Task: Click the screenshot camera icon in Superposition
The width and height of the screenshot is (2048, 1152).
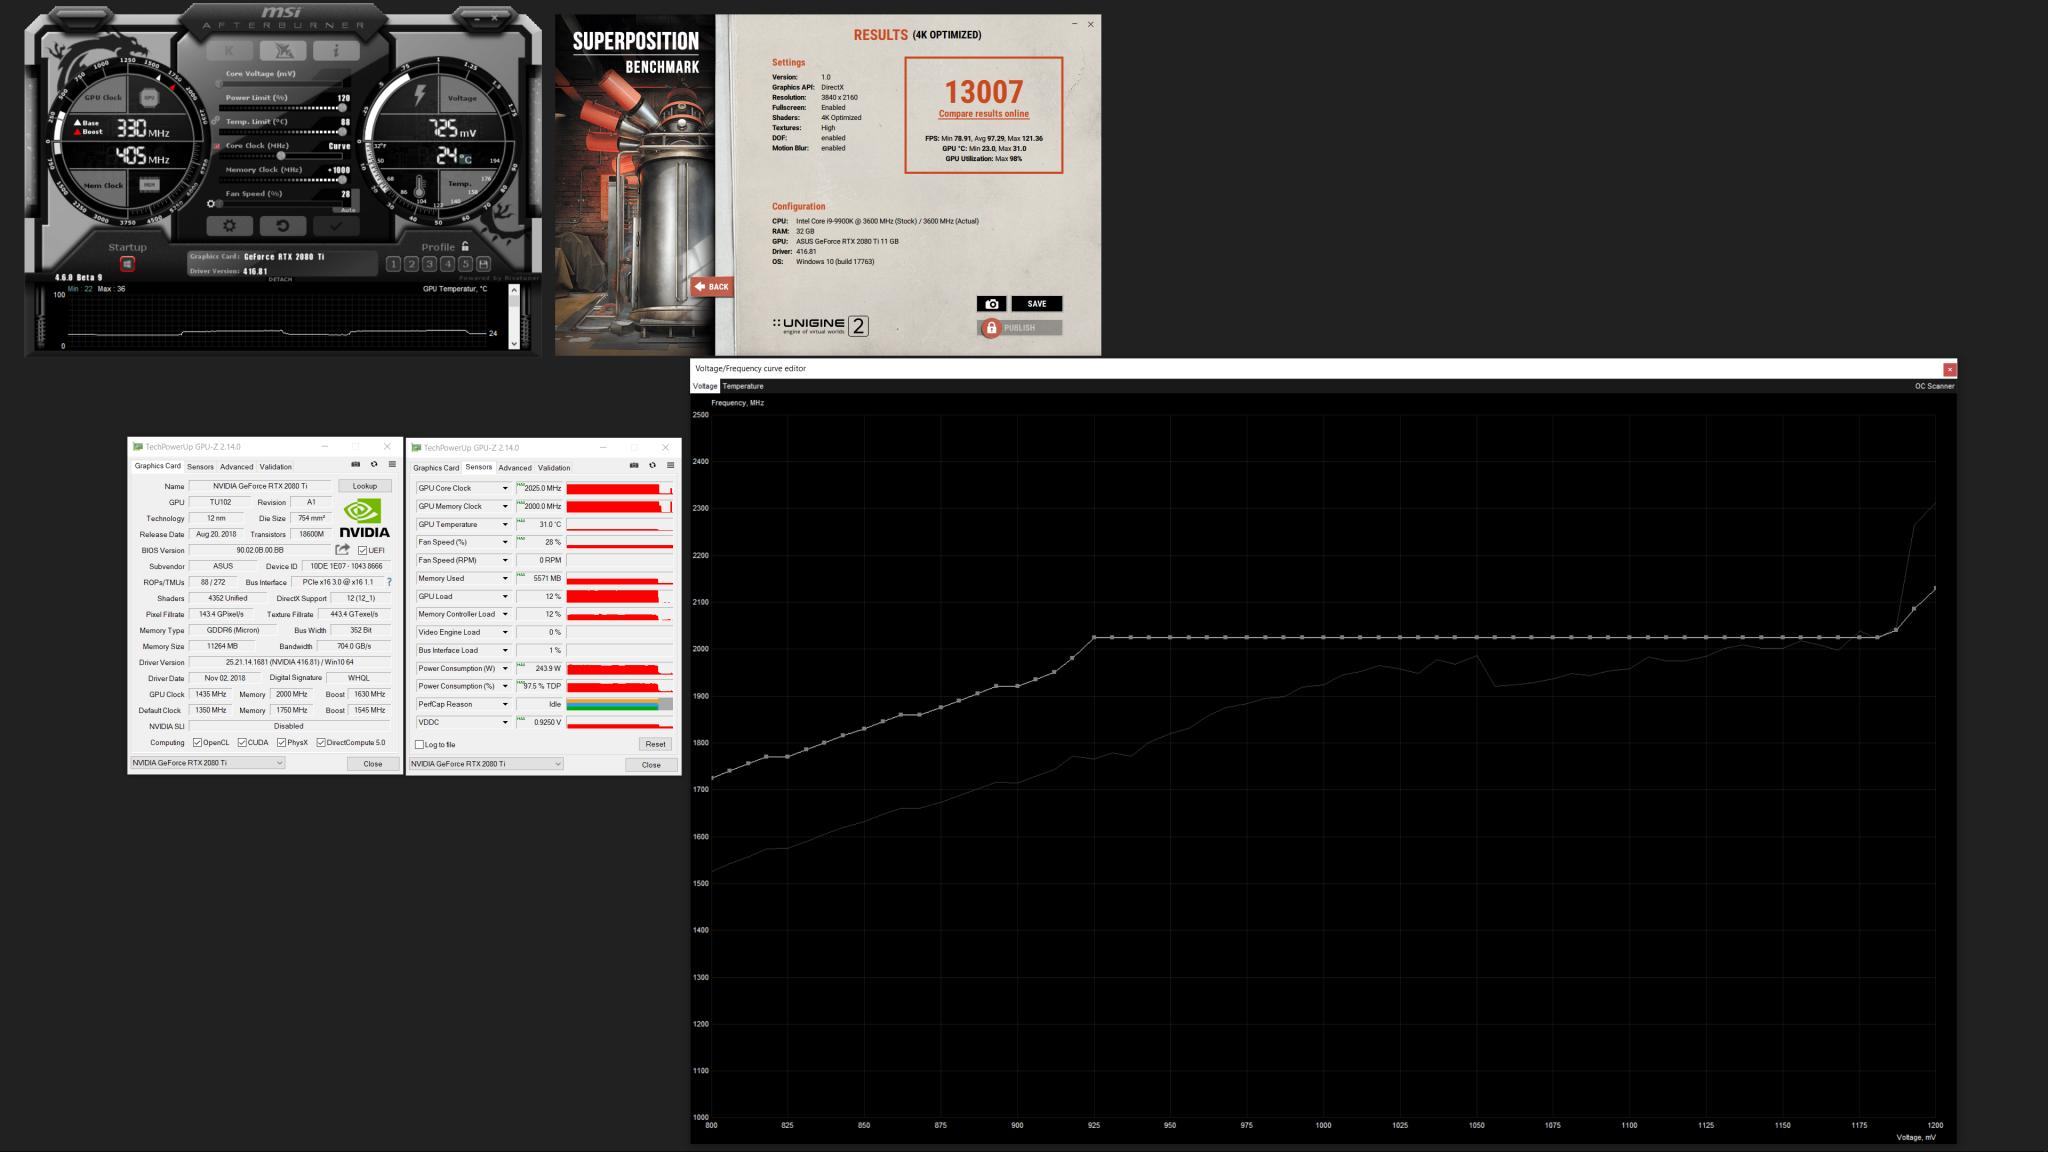Action: pyautogui.click(x=991, y=304)
